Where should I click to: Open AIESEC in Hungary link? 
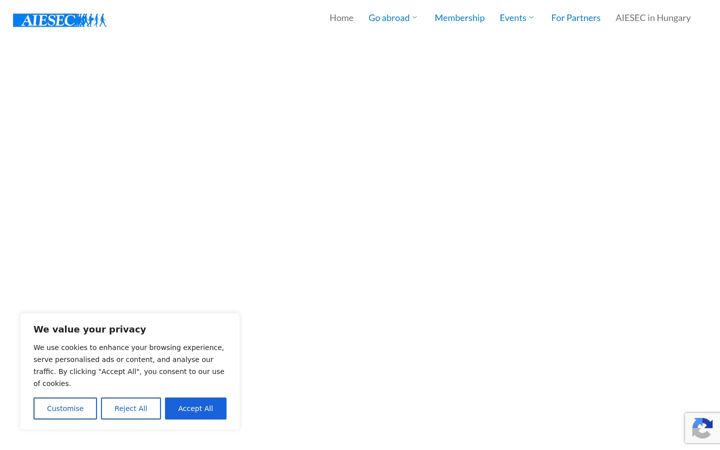pyautogui.click(x=652, y=18)
